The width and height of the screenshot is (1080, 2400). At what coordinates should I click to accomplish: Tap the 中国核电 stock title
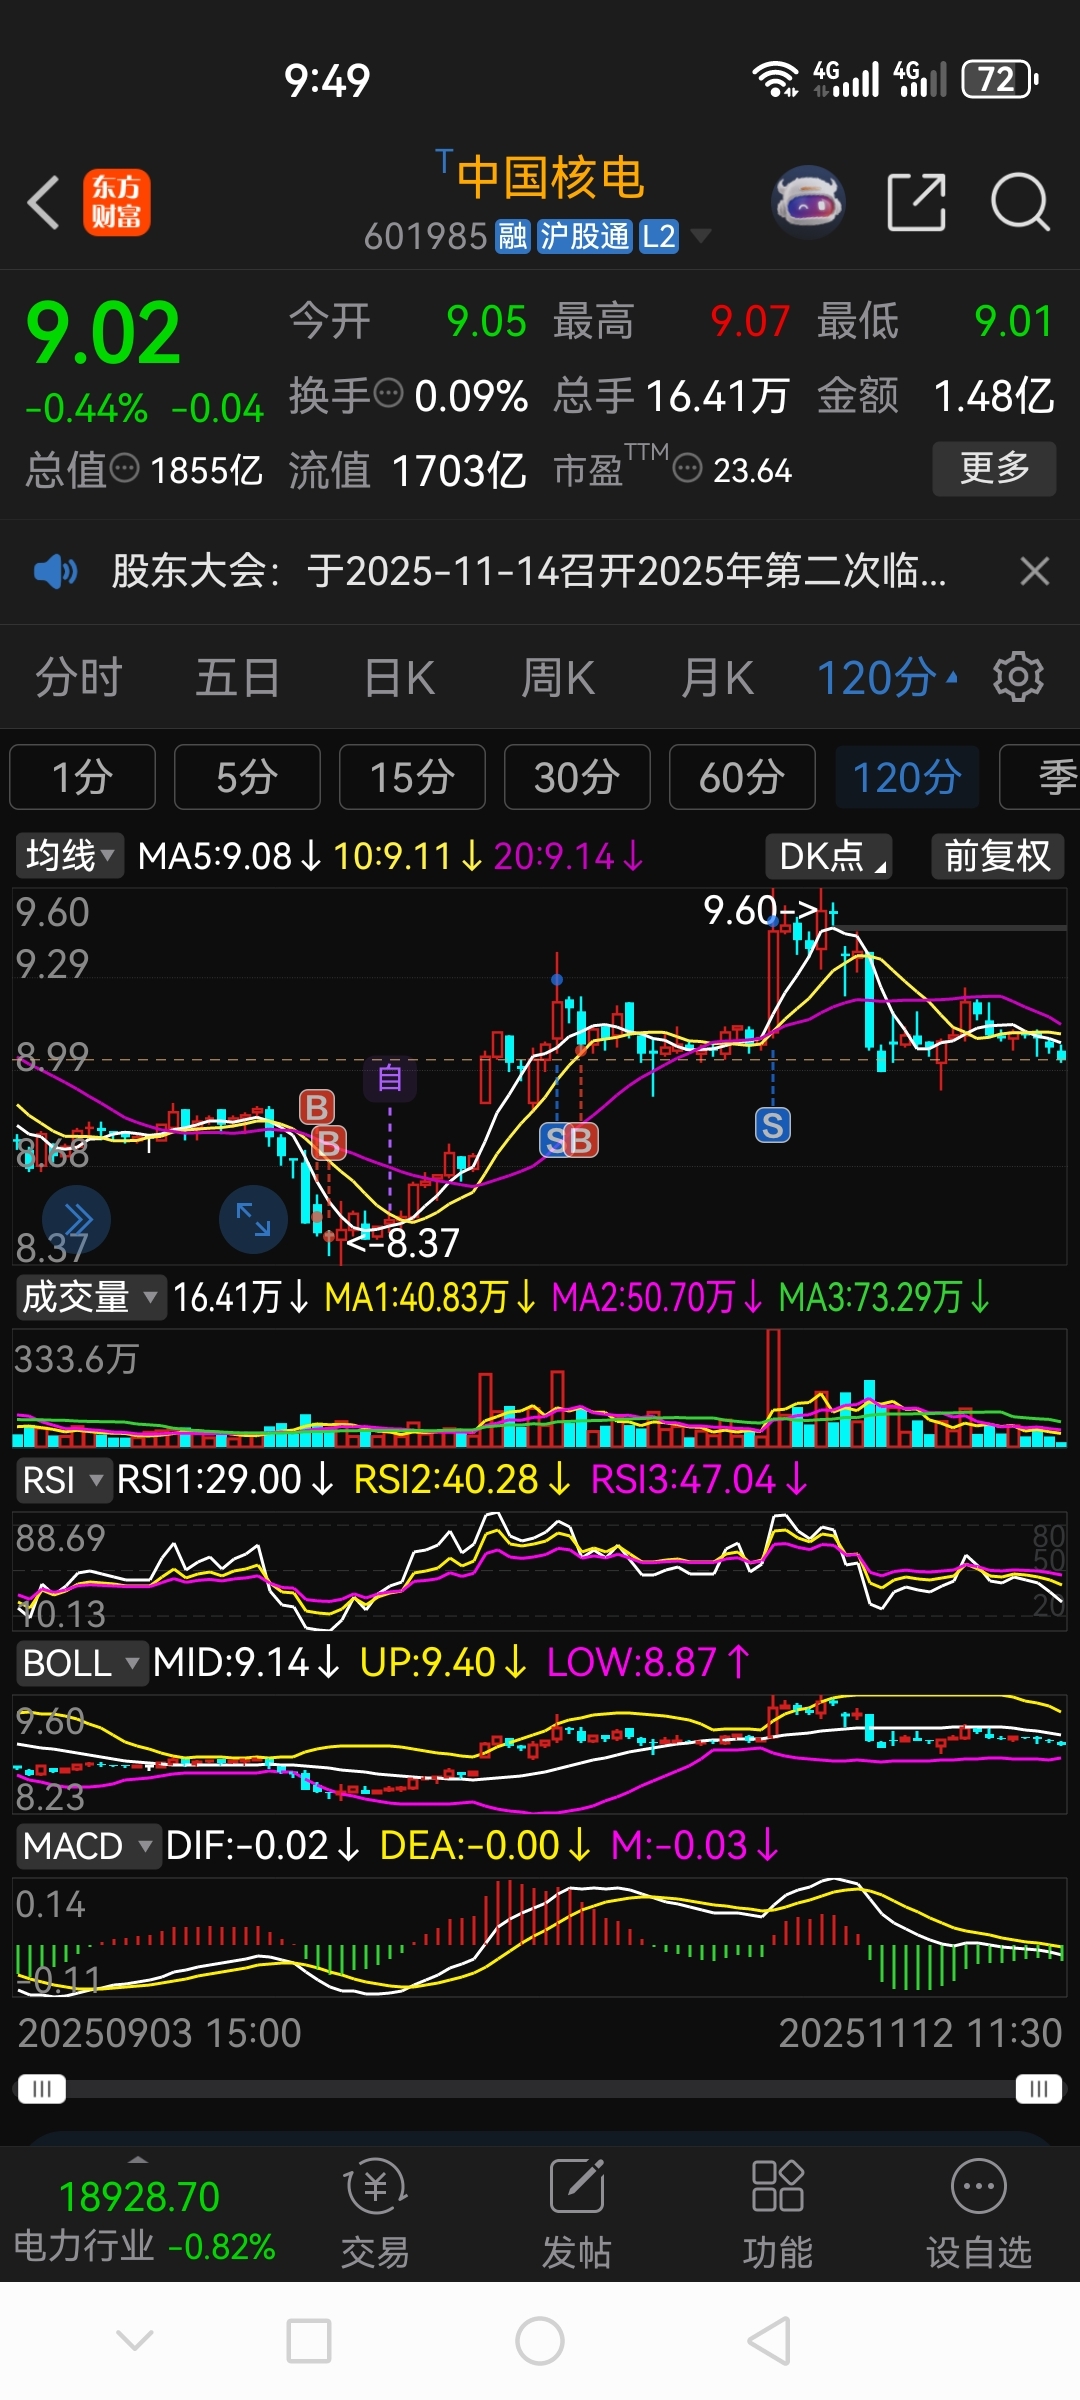click(x=551, y=178)
